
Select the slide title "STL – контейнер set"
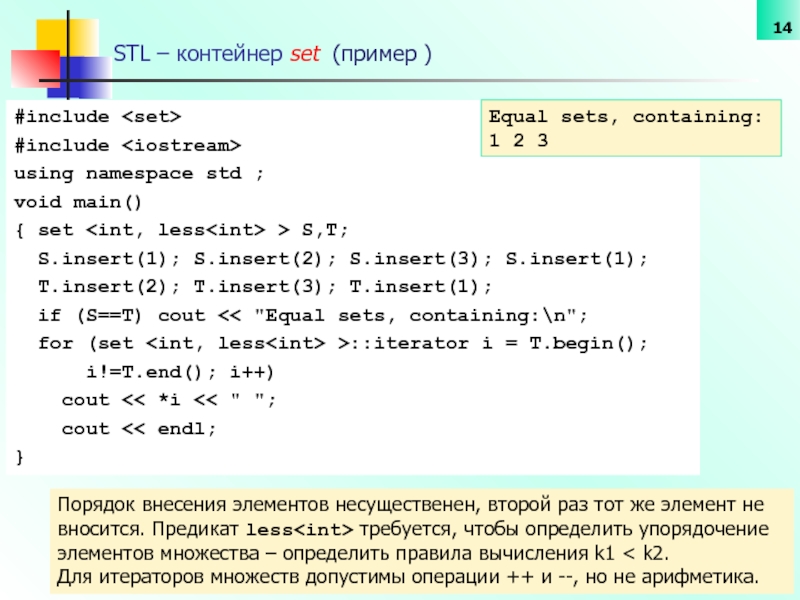pos(272,54)
